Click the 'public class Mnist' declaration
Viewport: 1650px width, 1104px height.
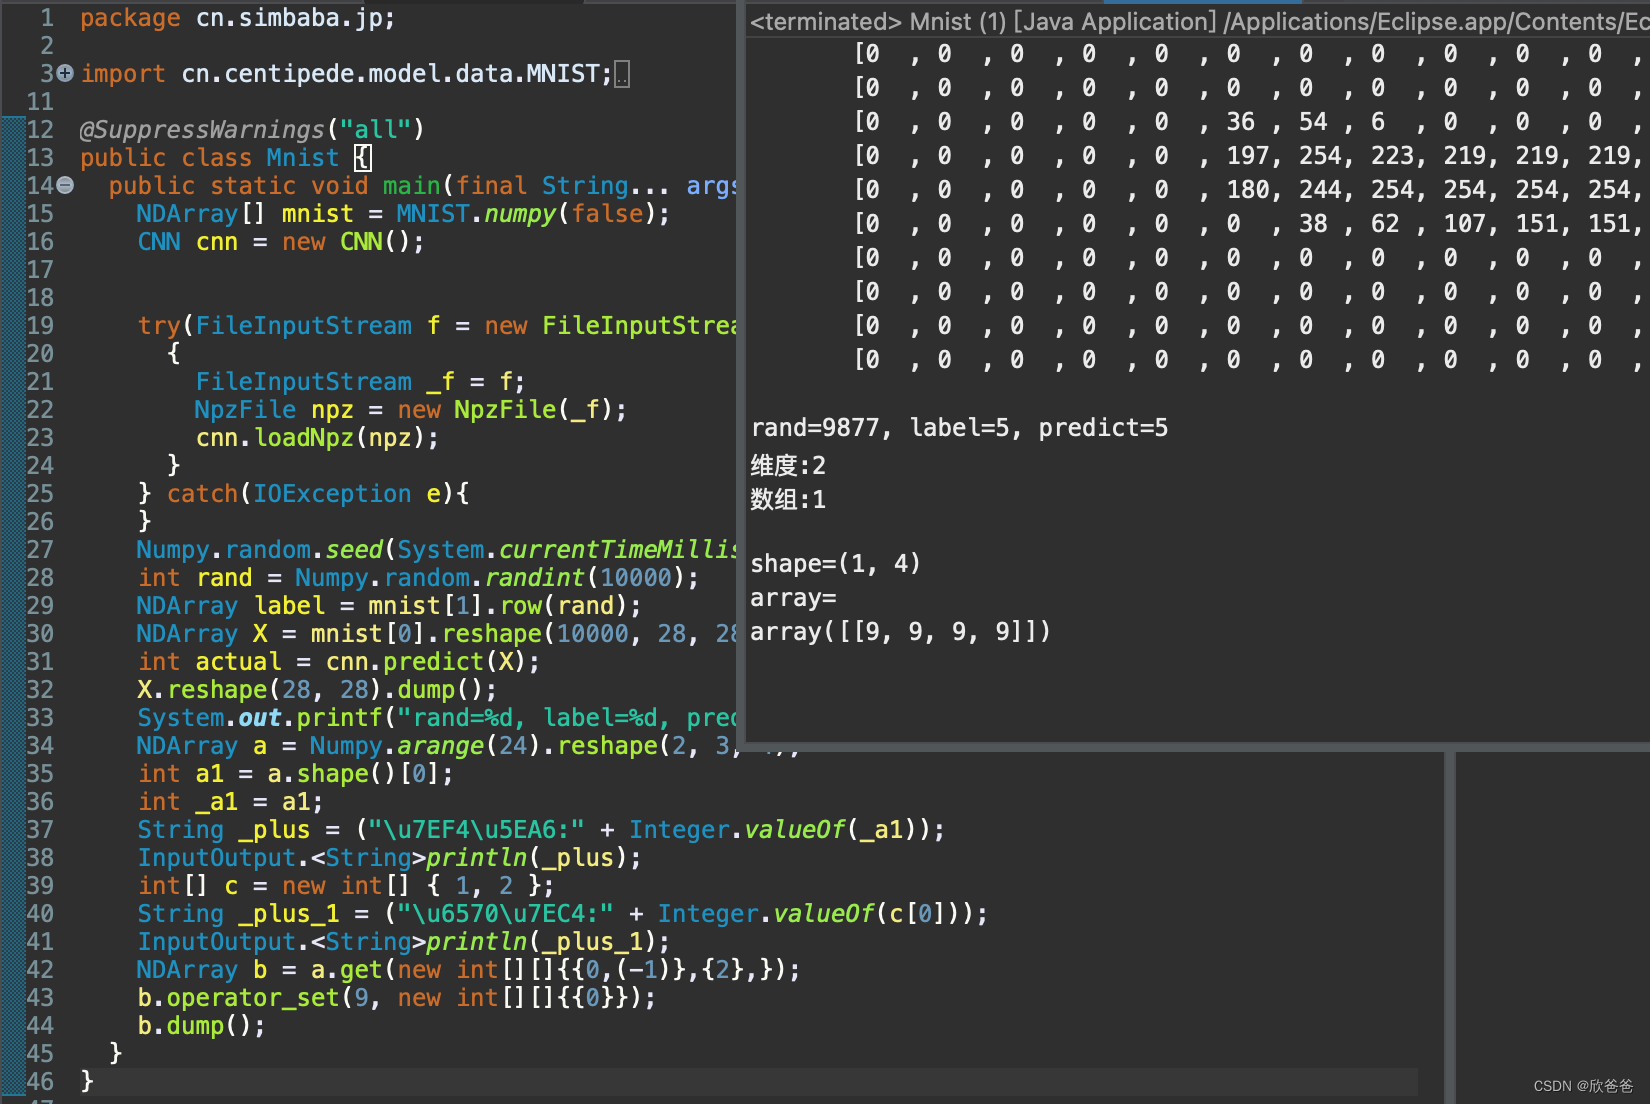pyautogui.click(x=226, y=157)
